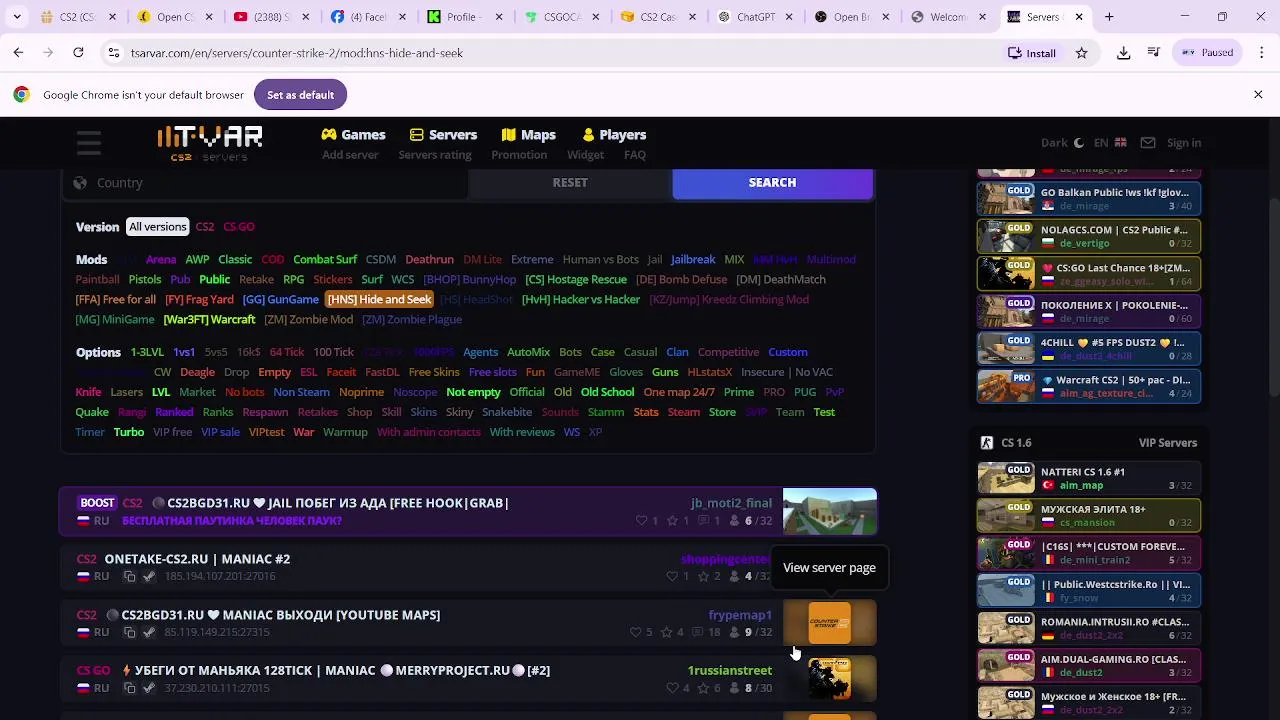Image resolution: width=1280 pixels, height=720 pixels.
Task: Filter by CS GO version
Action: click(239, 227)
